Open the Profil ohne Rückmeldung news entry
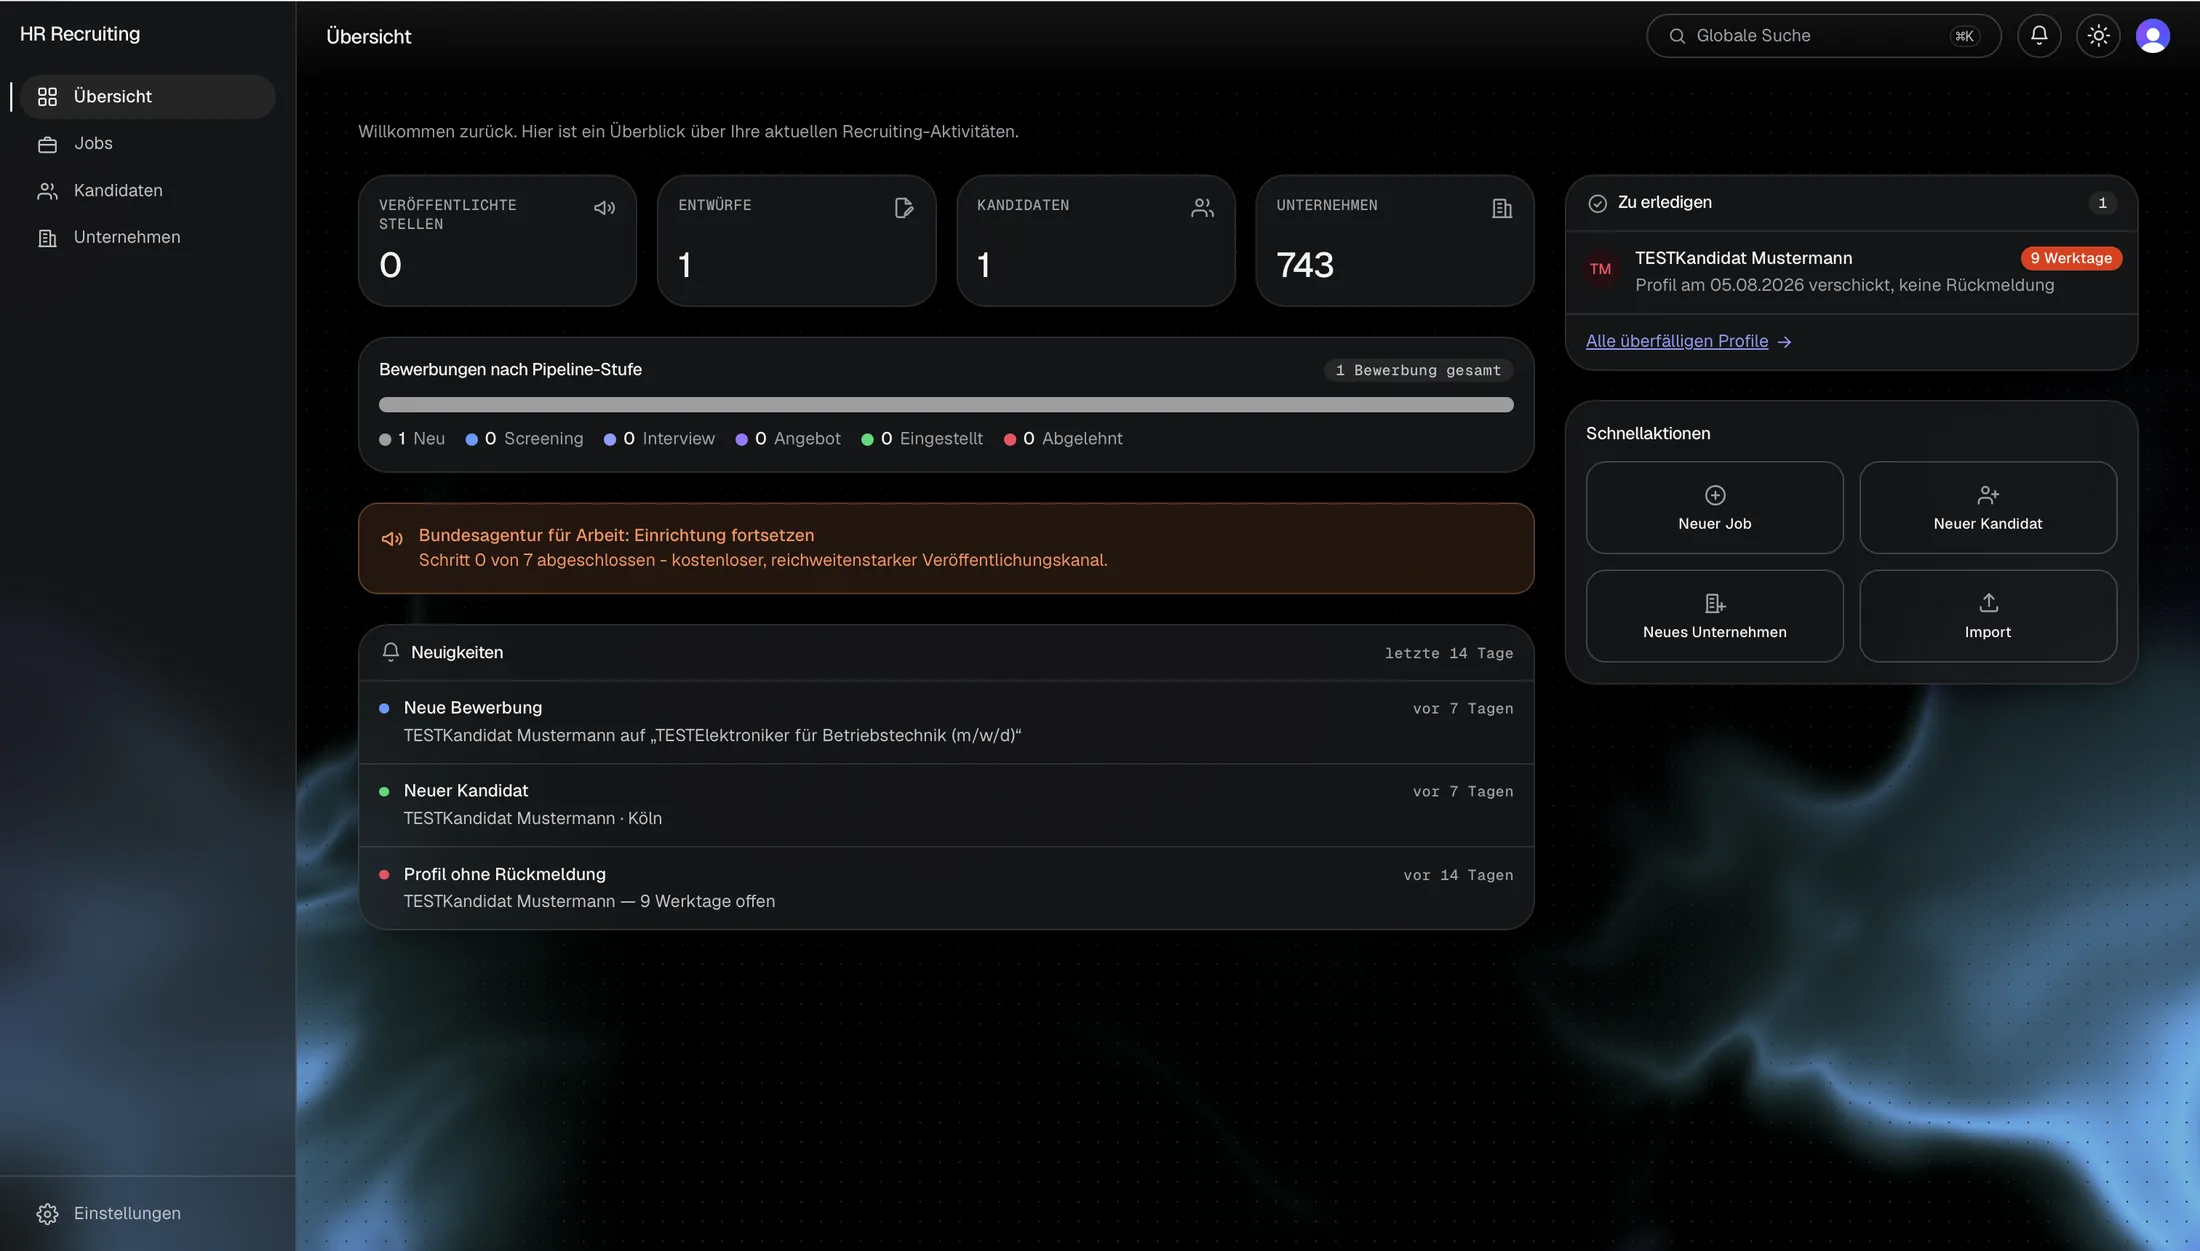Screen dimensions: 2200x1251 (946, 888)
